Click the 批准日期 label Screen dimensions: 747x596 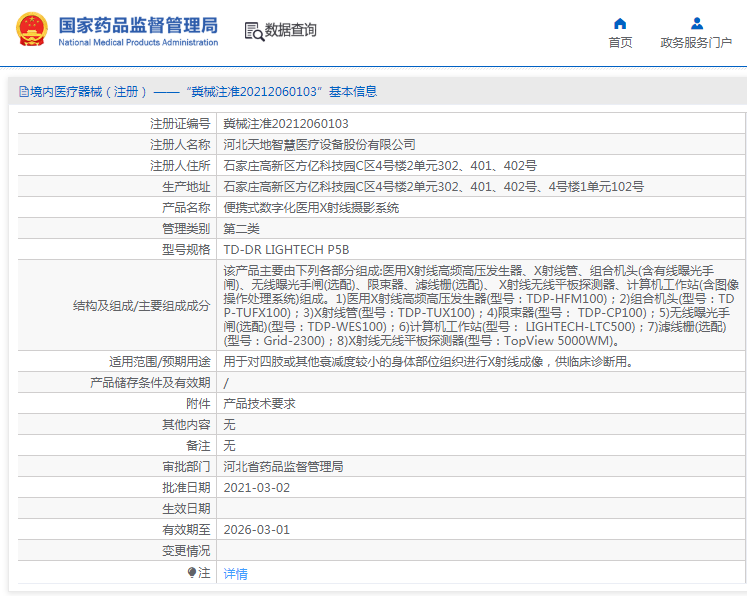point(186,488)
